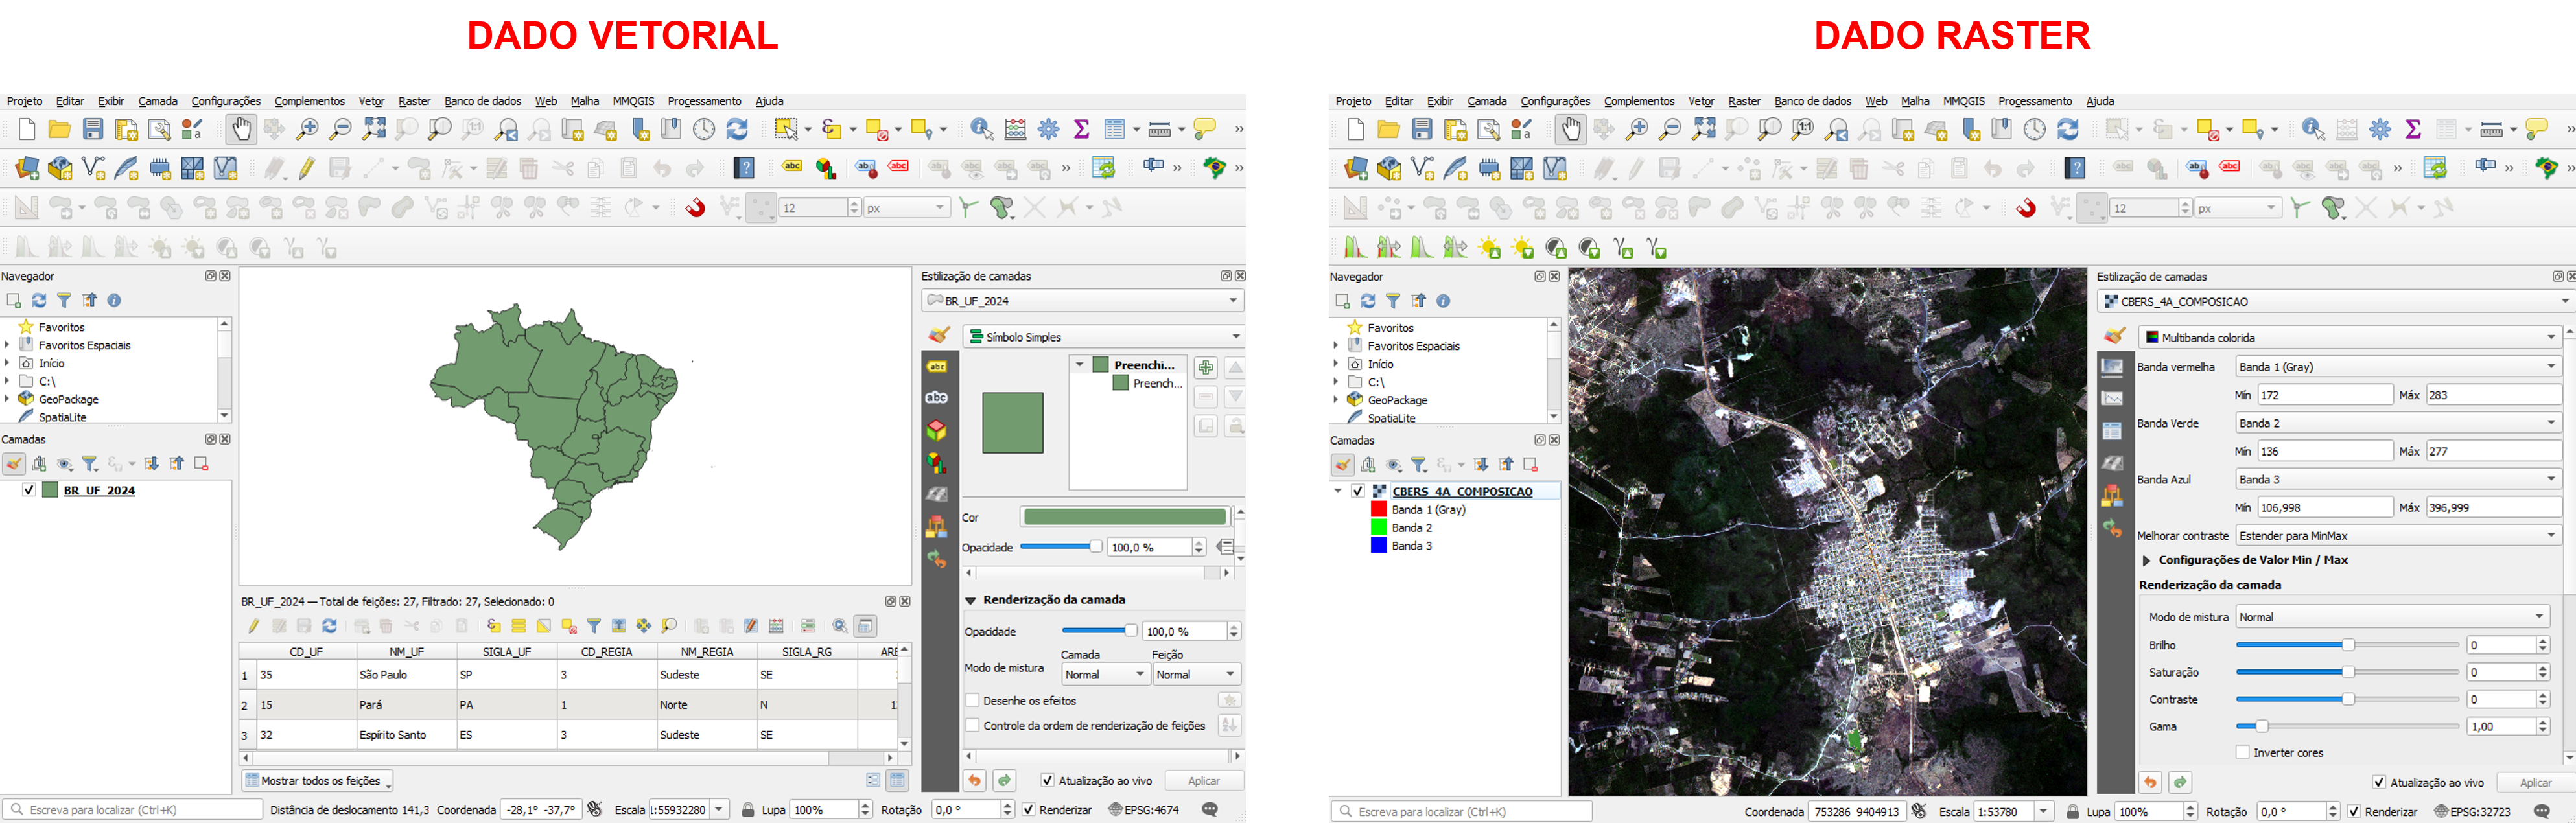Open the Identify Features tool in left window
Screen dimensions: 2576x823
click(x=981, y=129)
